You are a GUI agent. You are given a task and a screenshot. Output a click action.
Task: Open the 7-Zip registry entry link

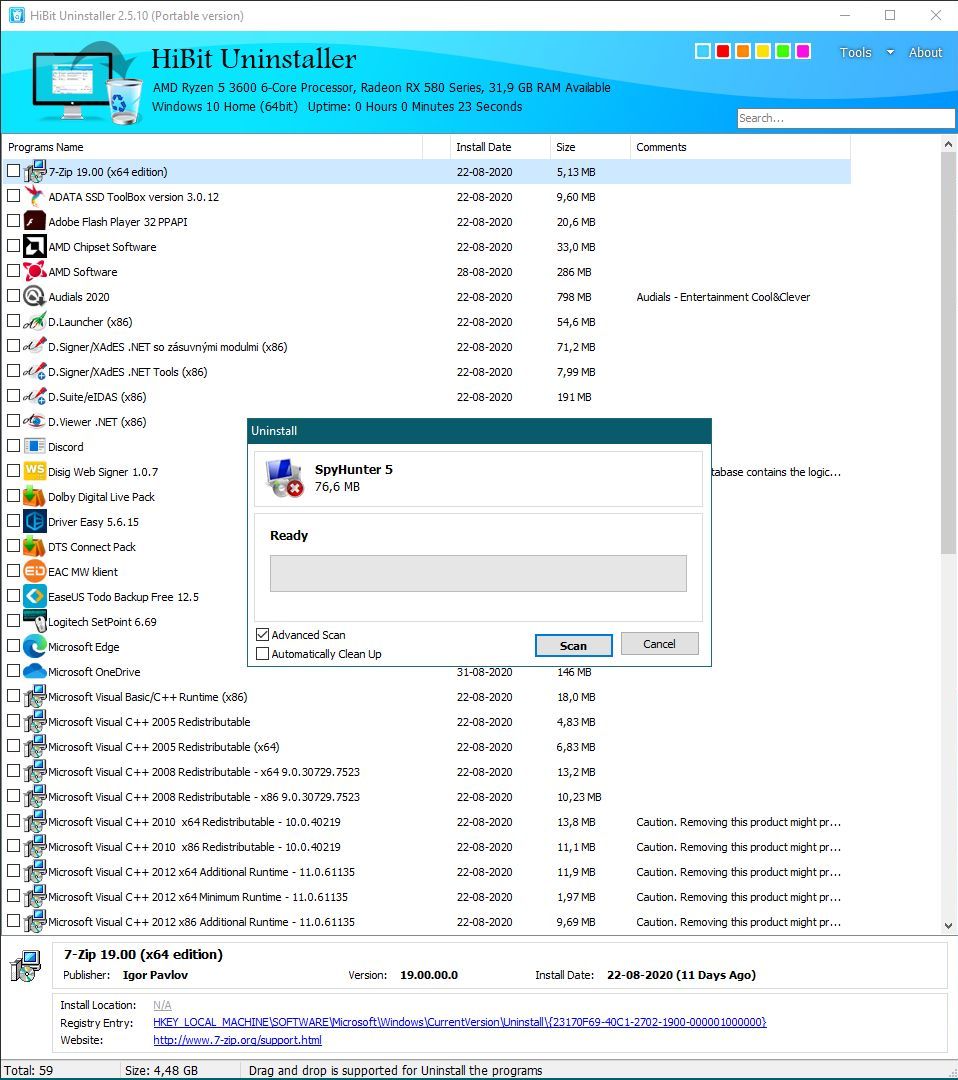(459, 1022)
